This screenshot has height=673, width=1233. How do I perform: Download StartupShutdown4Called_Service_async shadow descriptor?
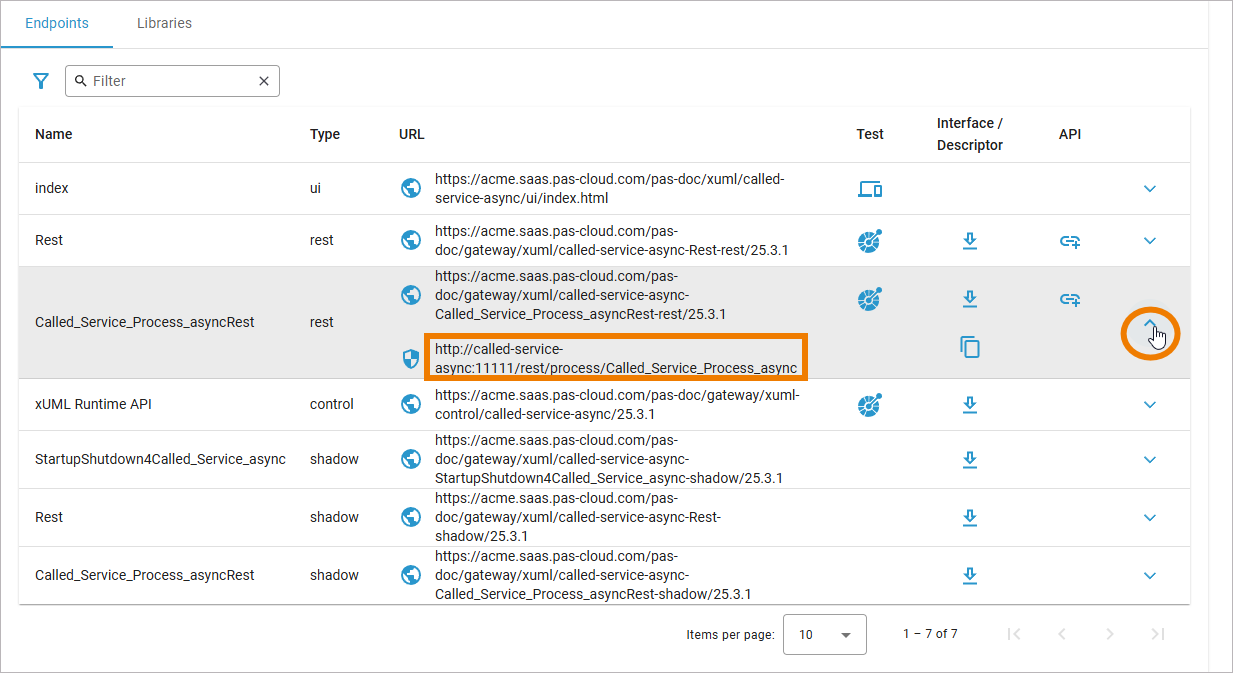click(x=969, y=460)
